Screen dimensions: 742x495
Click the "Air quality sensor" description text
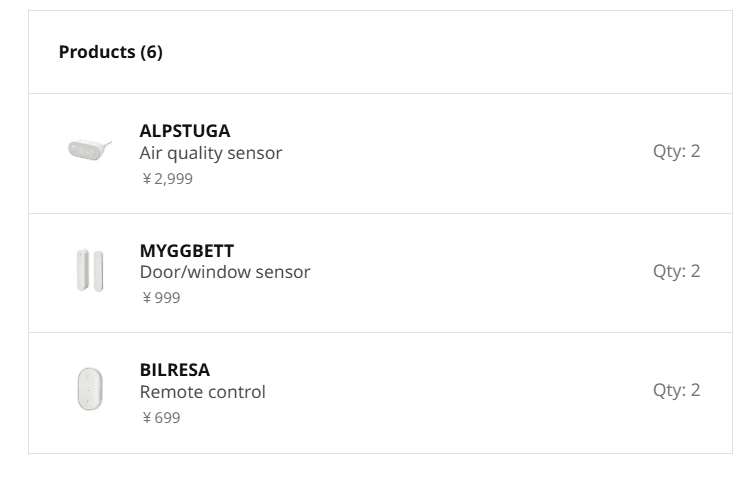point(211,153)
